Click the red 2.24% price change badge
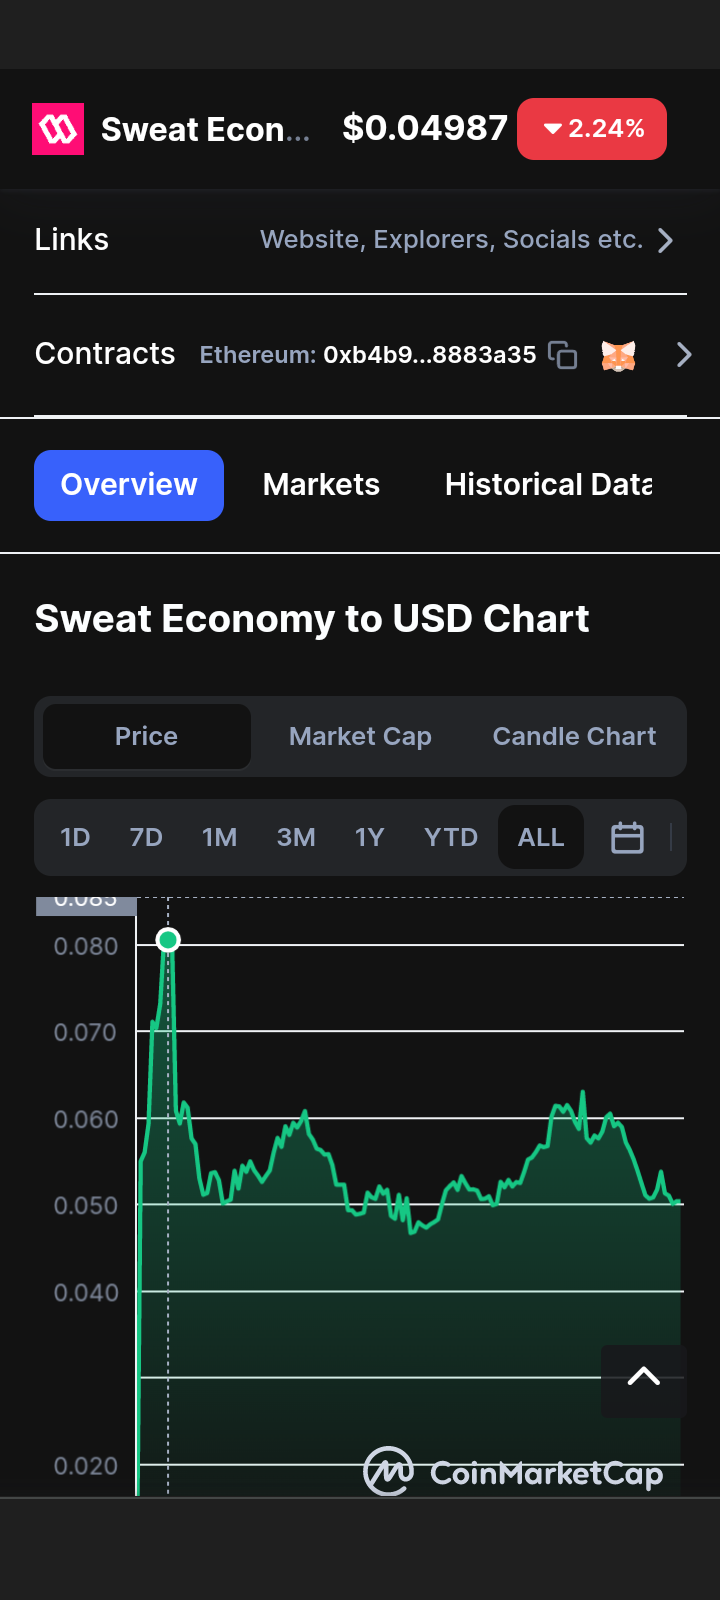Screen dimensions: 720x1600 592,129
